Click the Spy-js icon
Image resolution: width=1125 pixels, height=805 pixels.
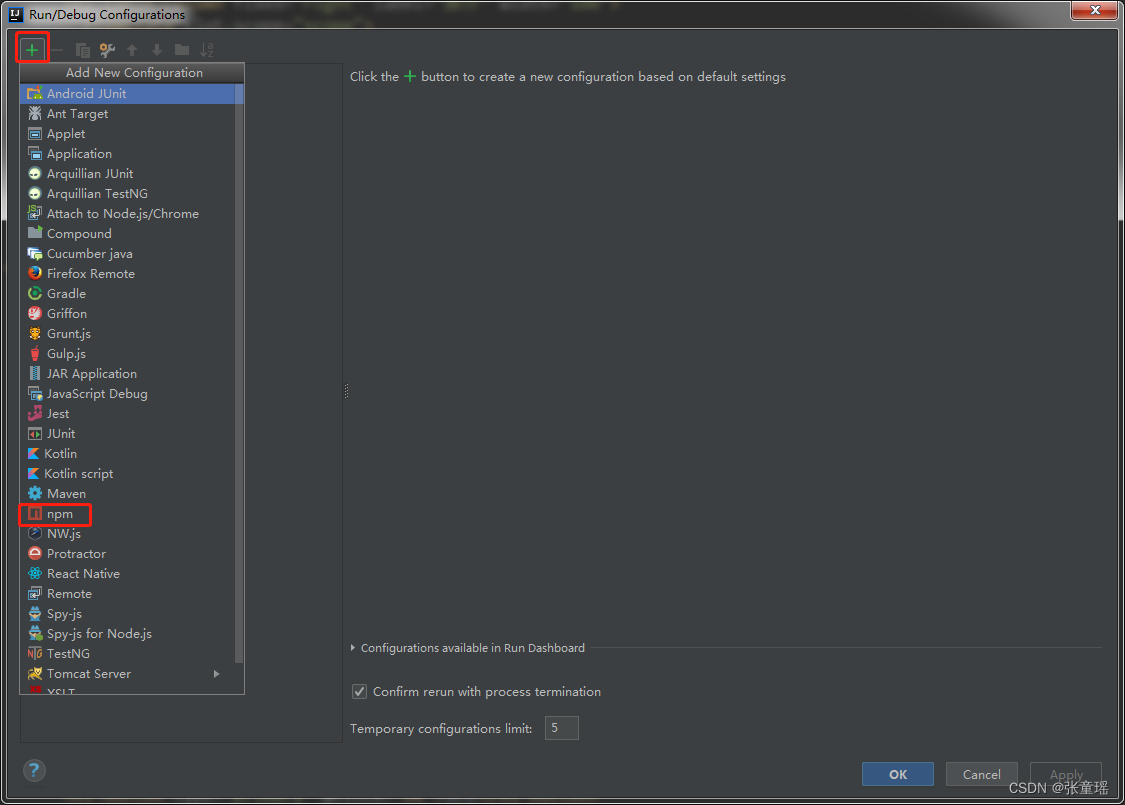[x=34, y=613]
